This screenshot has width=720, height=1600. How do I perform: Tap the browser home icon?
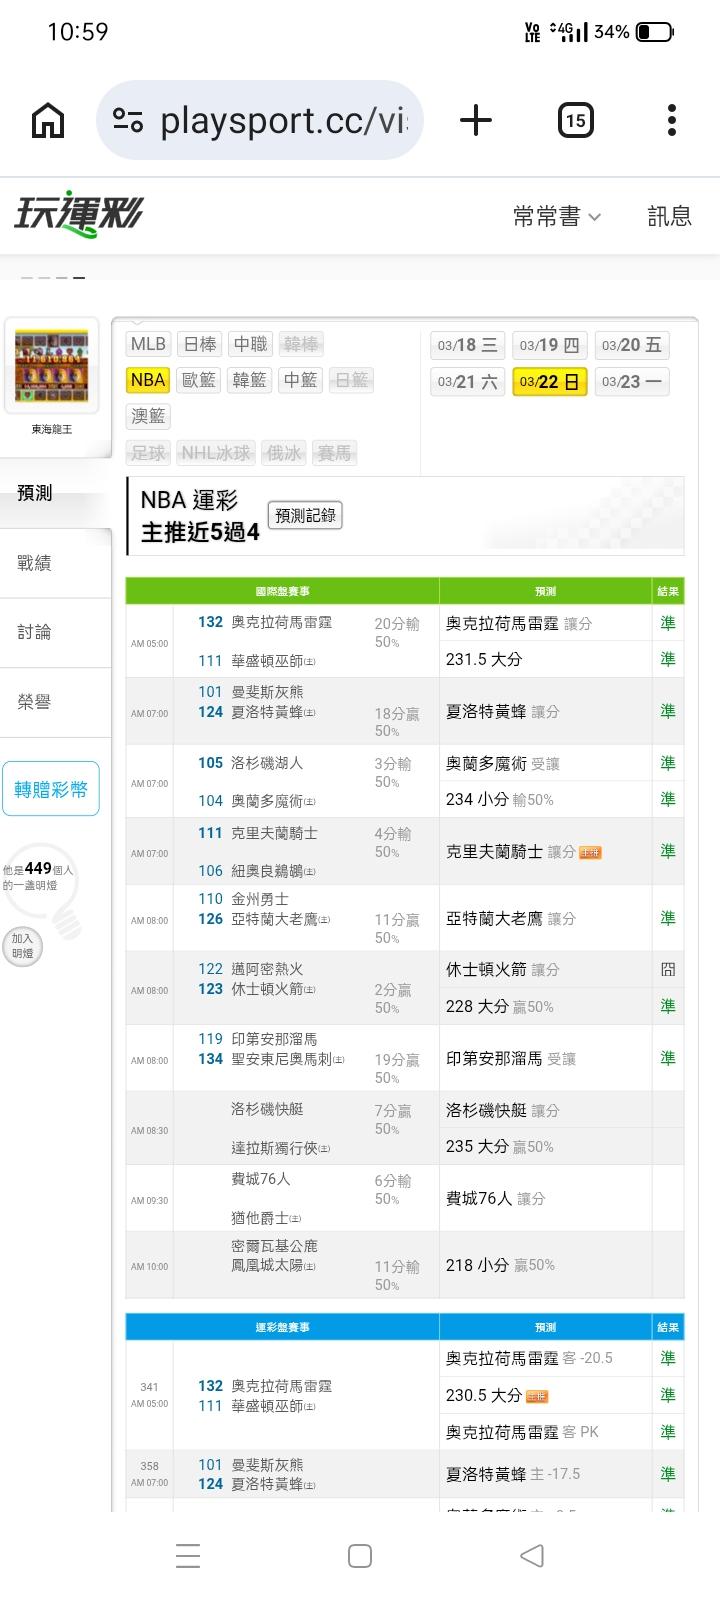(x=48, y=121)
